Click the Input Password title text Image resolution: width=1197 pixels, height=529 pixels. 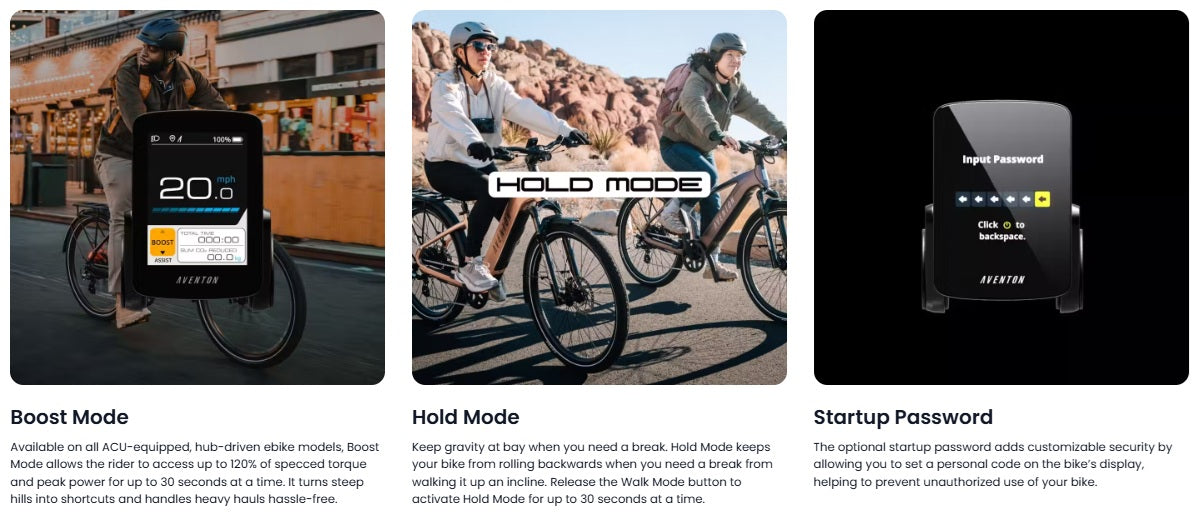tap(1002, 160)
